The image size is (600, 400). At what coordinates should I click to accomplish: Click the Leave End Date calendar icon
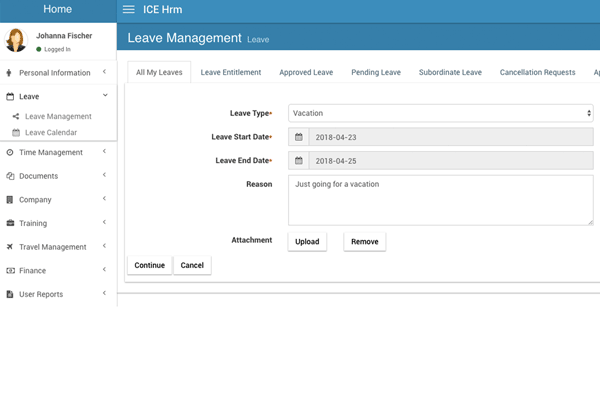click(x=298, y=160)
